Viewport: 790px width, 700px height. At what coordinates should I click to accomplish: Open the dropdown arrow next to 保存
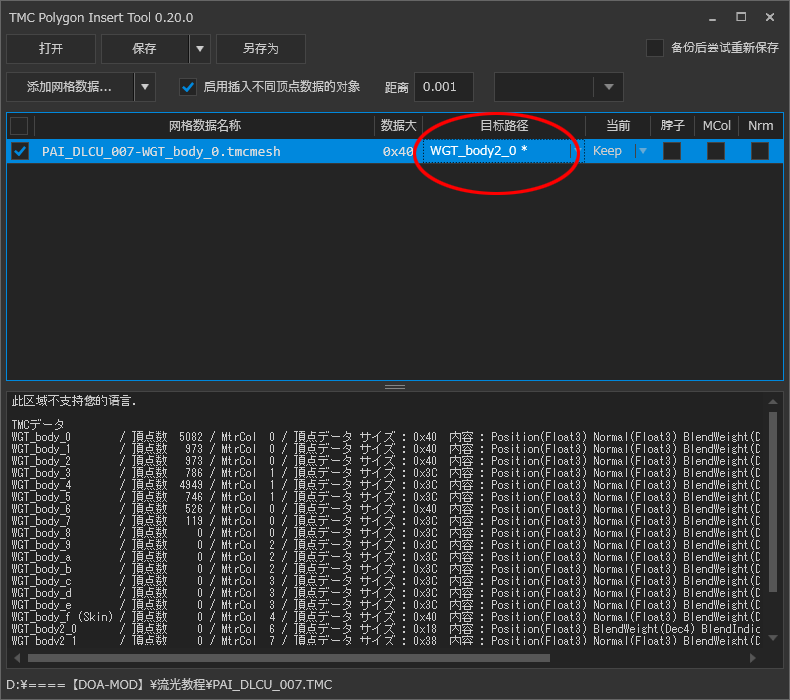tap(200, 49)
